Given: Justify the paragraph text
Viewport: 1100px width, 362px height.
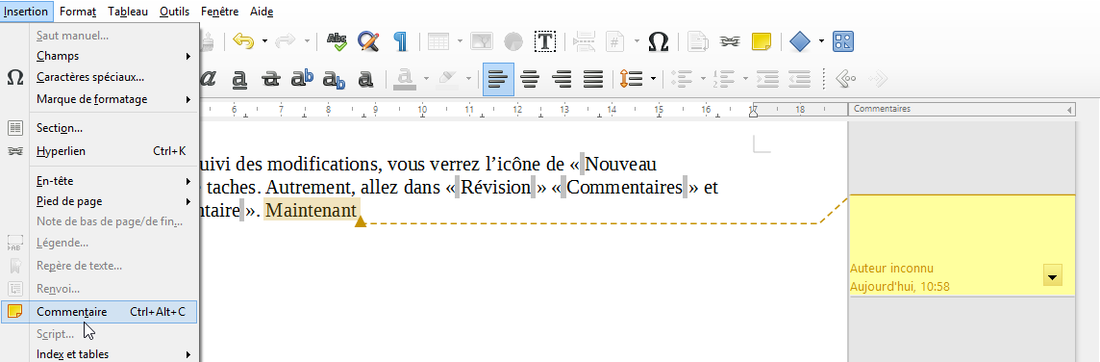Looking at the screenshot, I should click(593, 79).
